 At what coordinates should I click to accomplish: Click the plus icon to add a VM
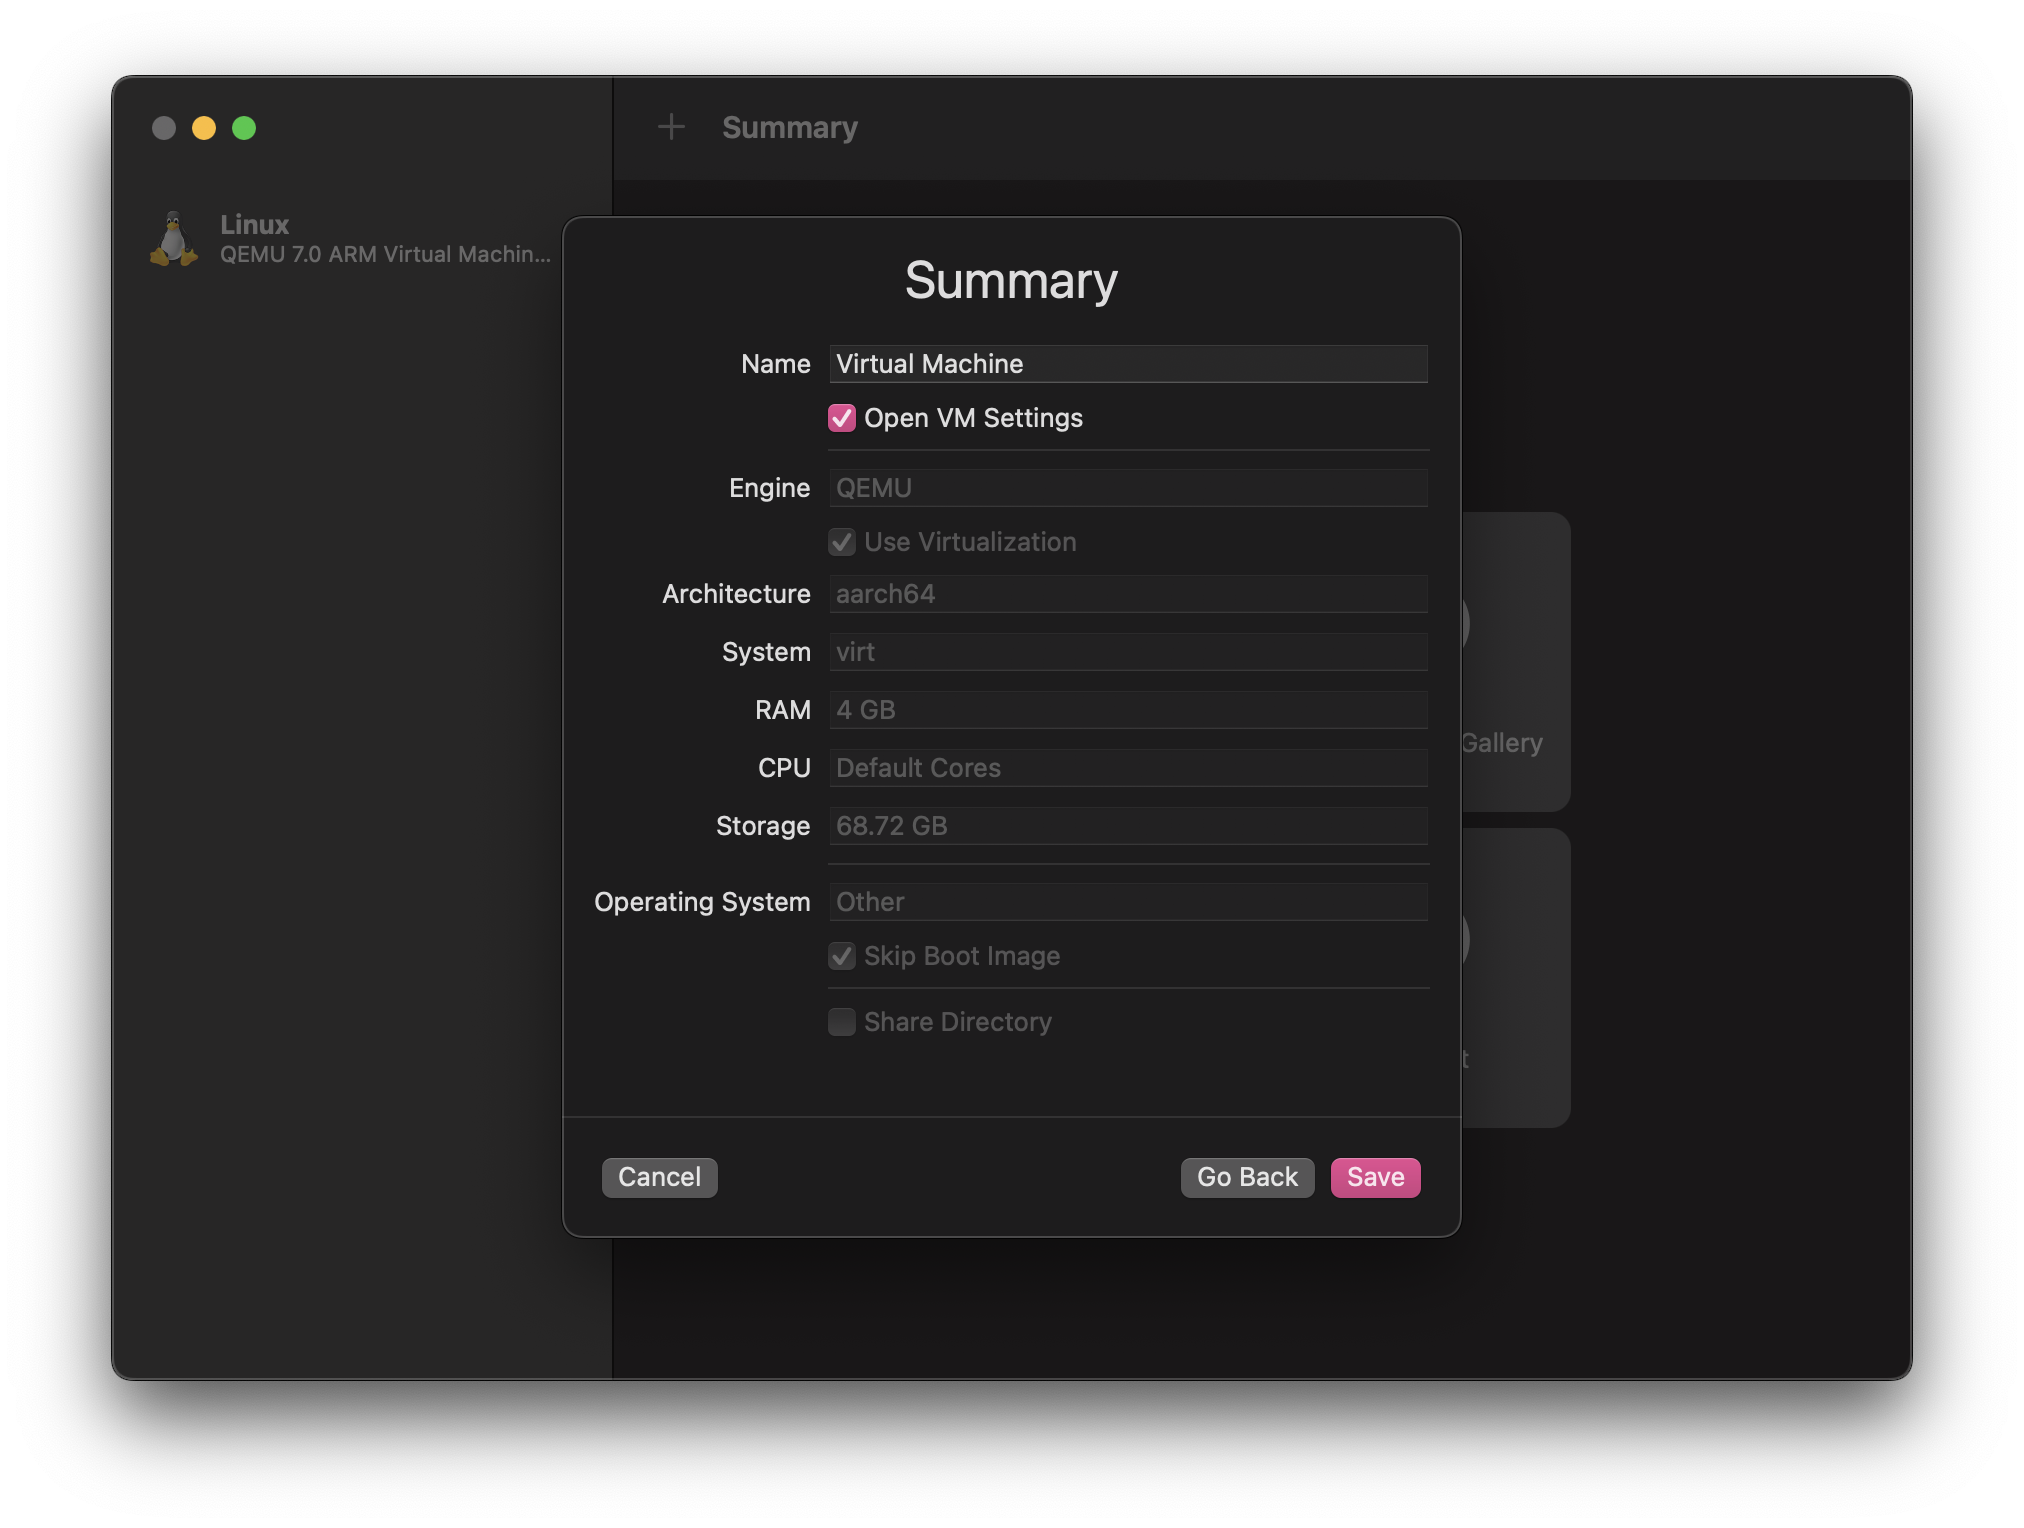pyautogui.click(x=671, y=127)
